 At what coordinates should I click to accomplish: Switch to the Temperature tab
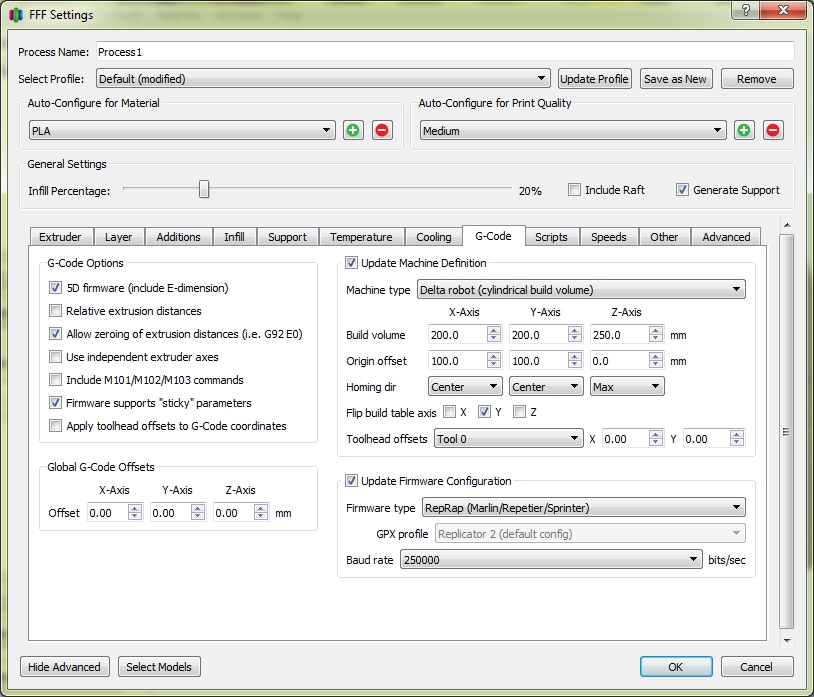click(361, 237)
